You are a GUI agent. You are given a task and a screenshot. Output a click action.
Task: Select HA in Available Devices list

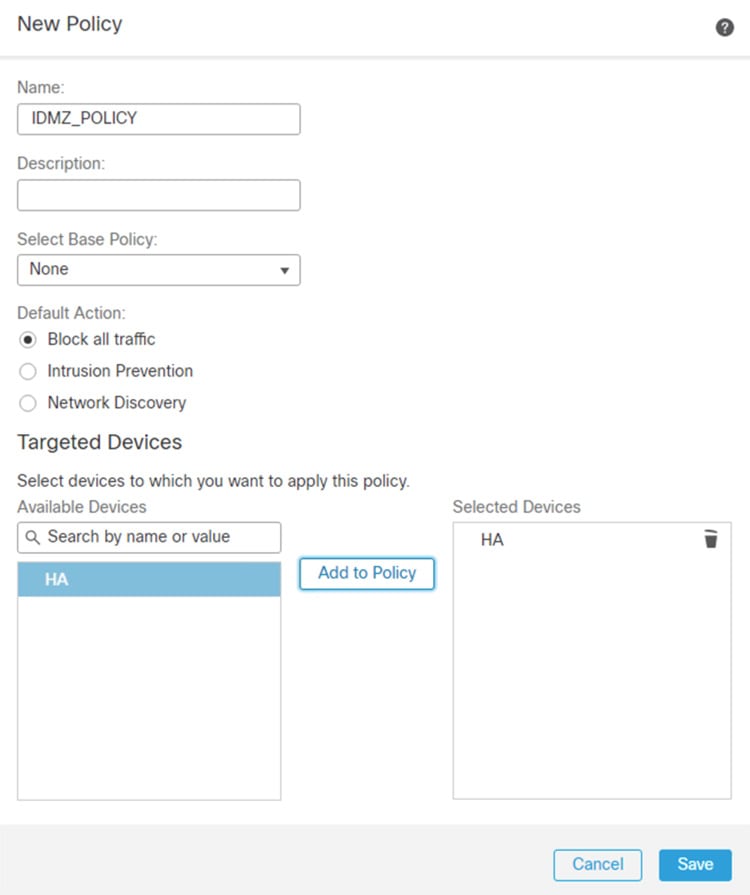(149, 579)
